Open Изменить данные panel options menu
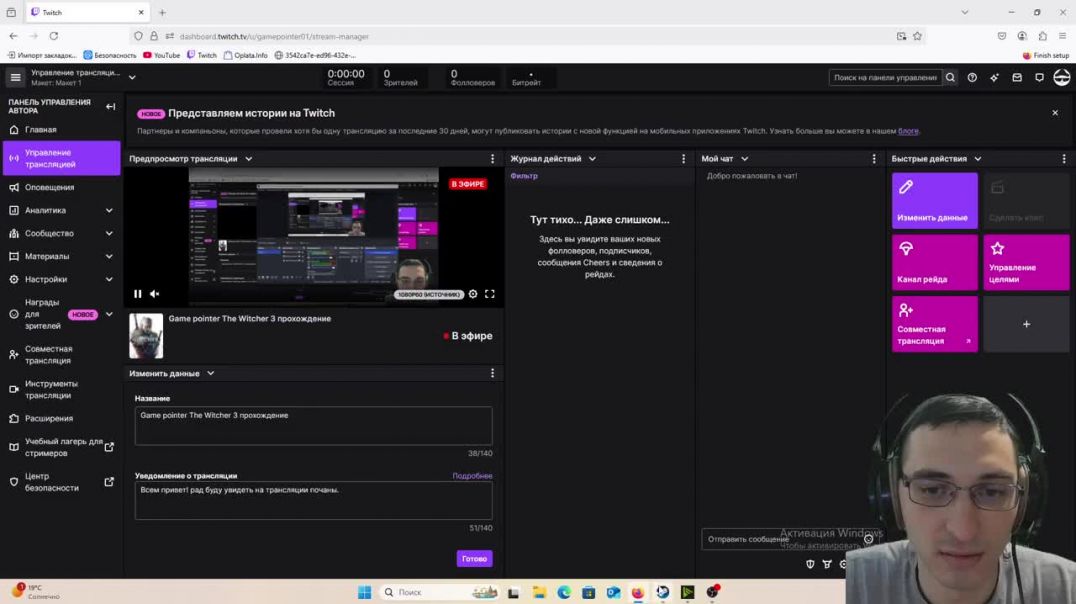Viewport: 1076px width, 604px height. [492, 373]
